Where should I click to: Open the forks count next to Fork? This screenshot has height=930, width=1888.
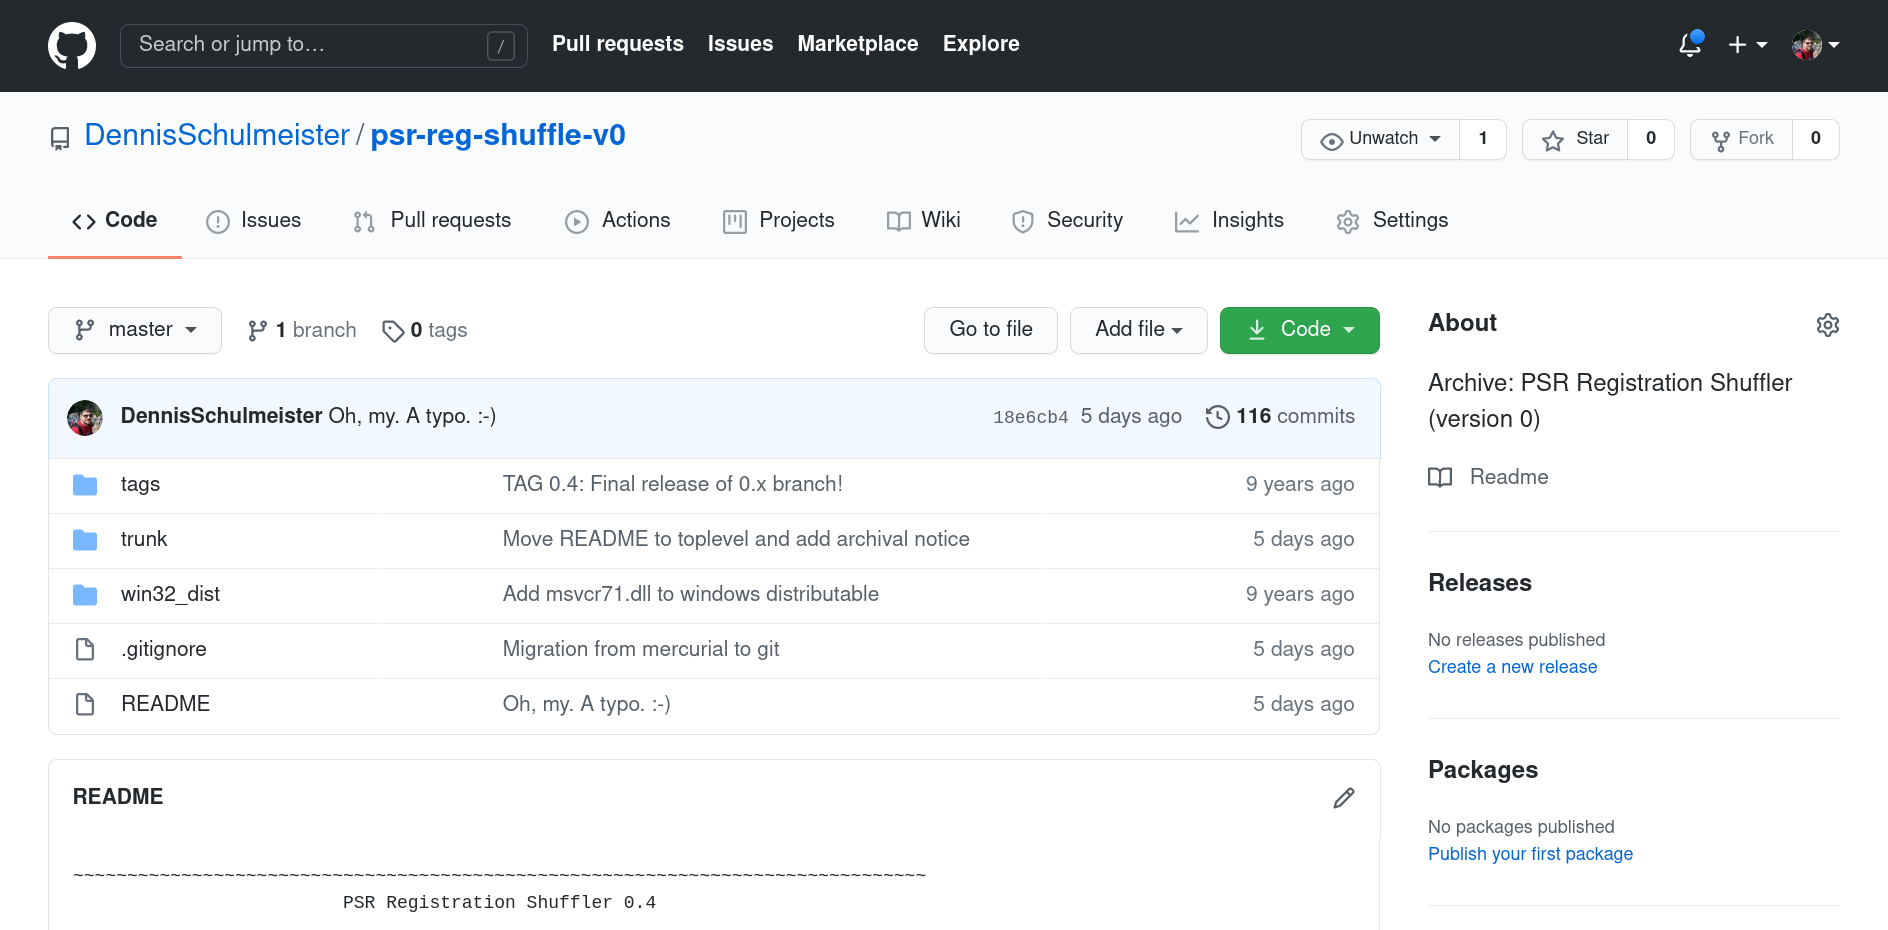point(1816,139)
